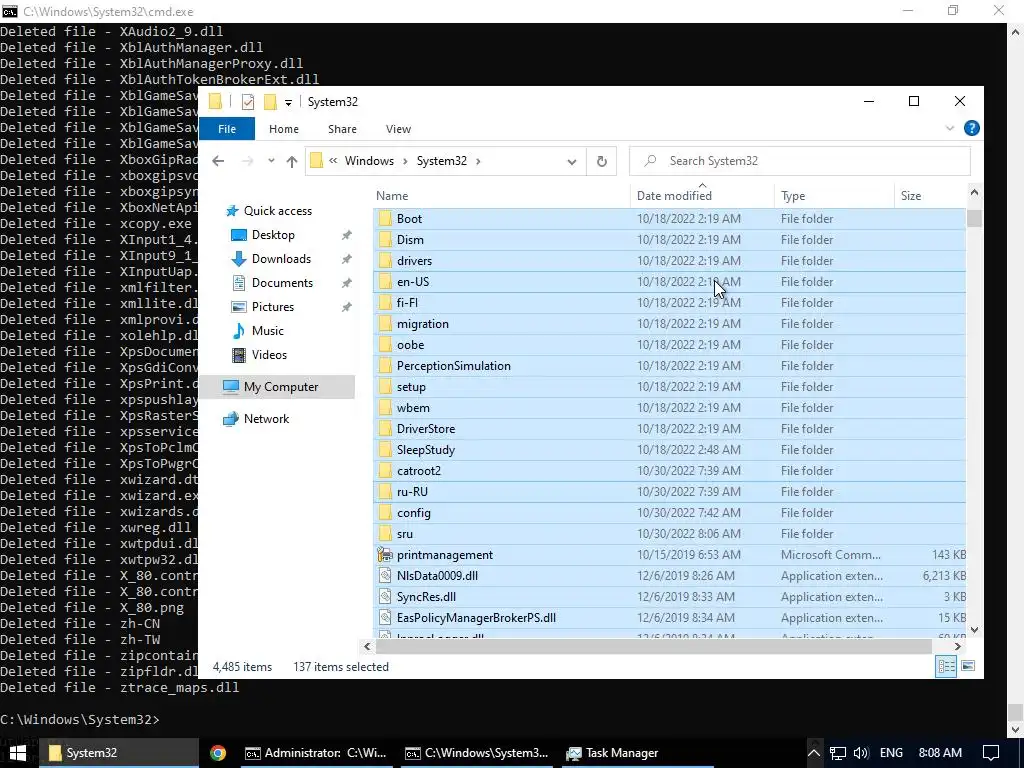Click the file list horizontal scrollbar
Viewport: 1024px width, 768px height.
click(x=653, y=647)
